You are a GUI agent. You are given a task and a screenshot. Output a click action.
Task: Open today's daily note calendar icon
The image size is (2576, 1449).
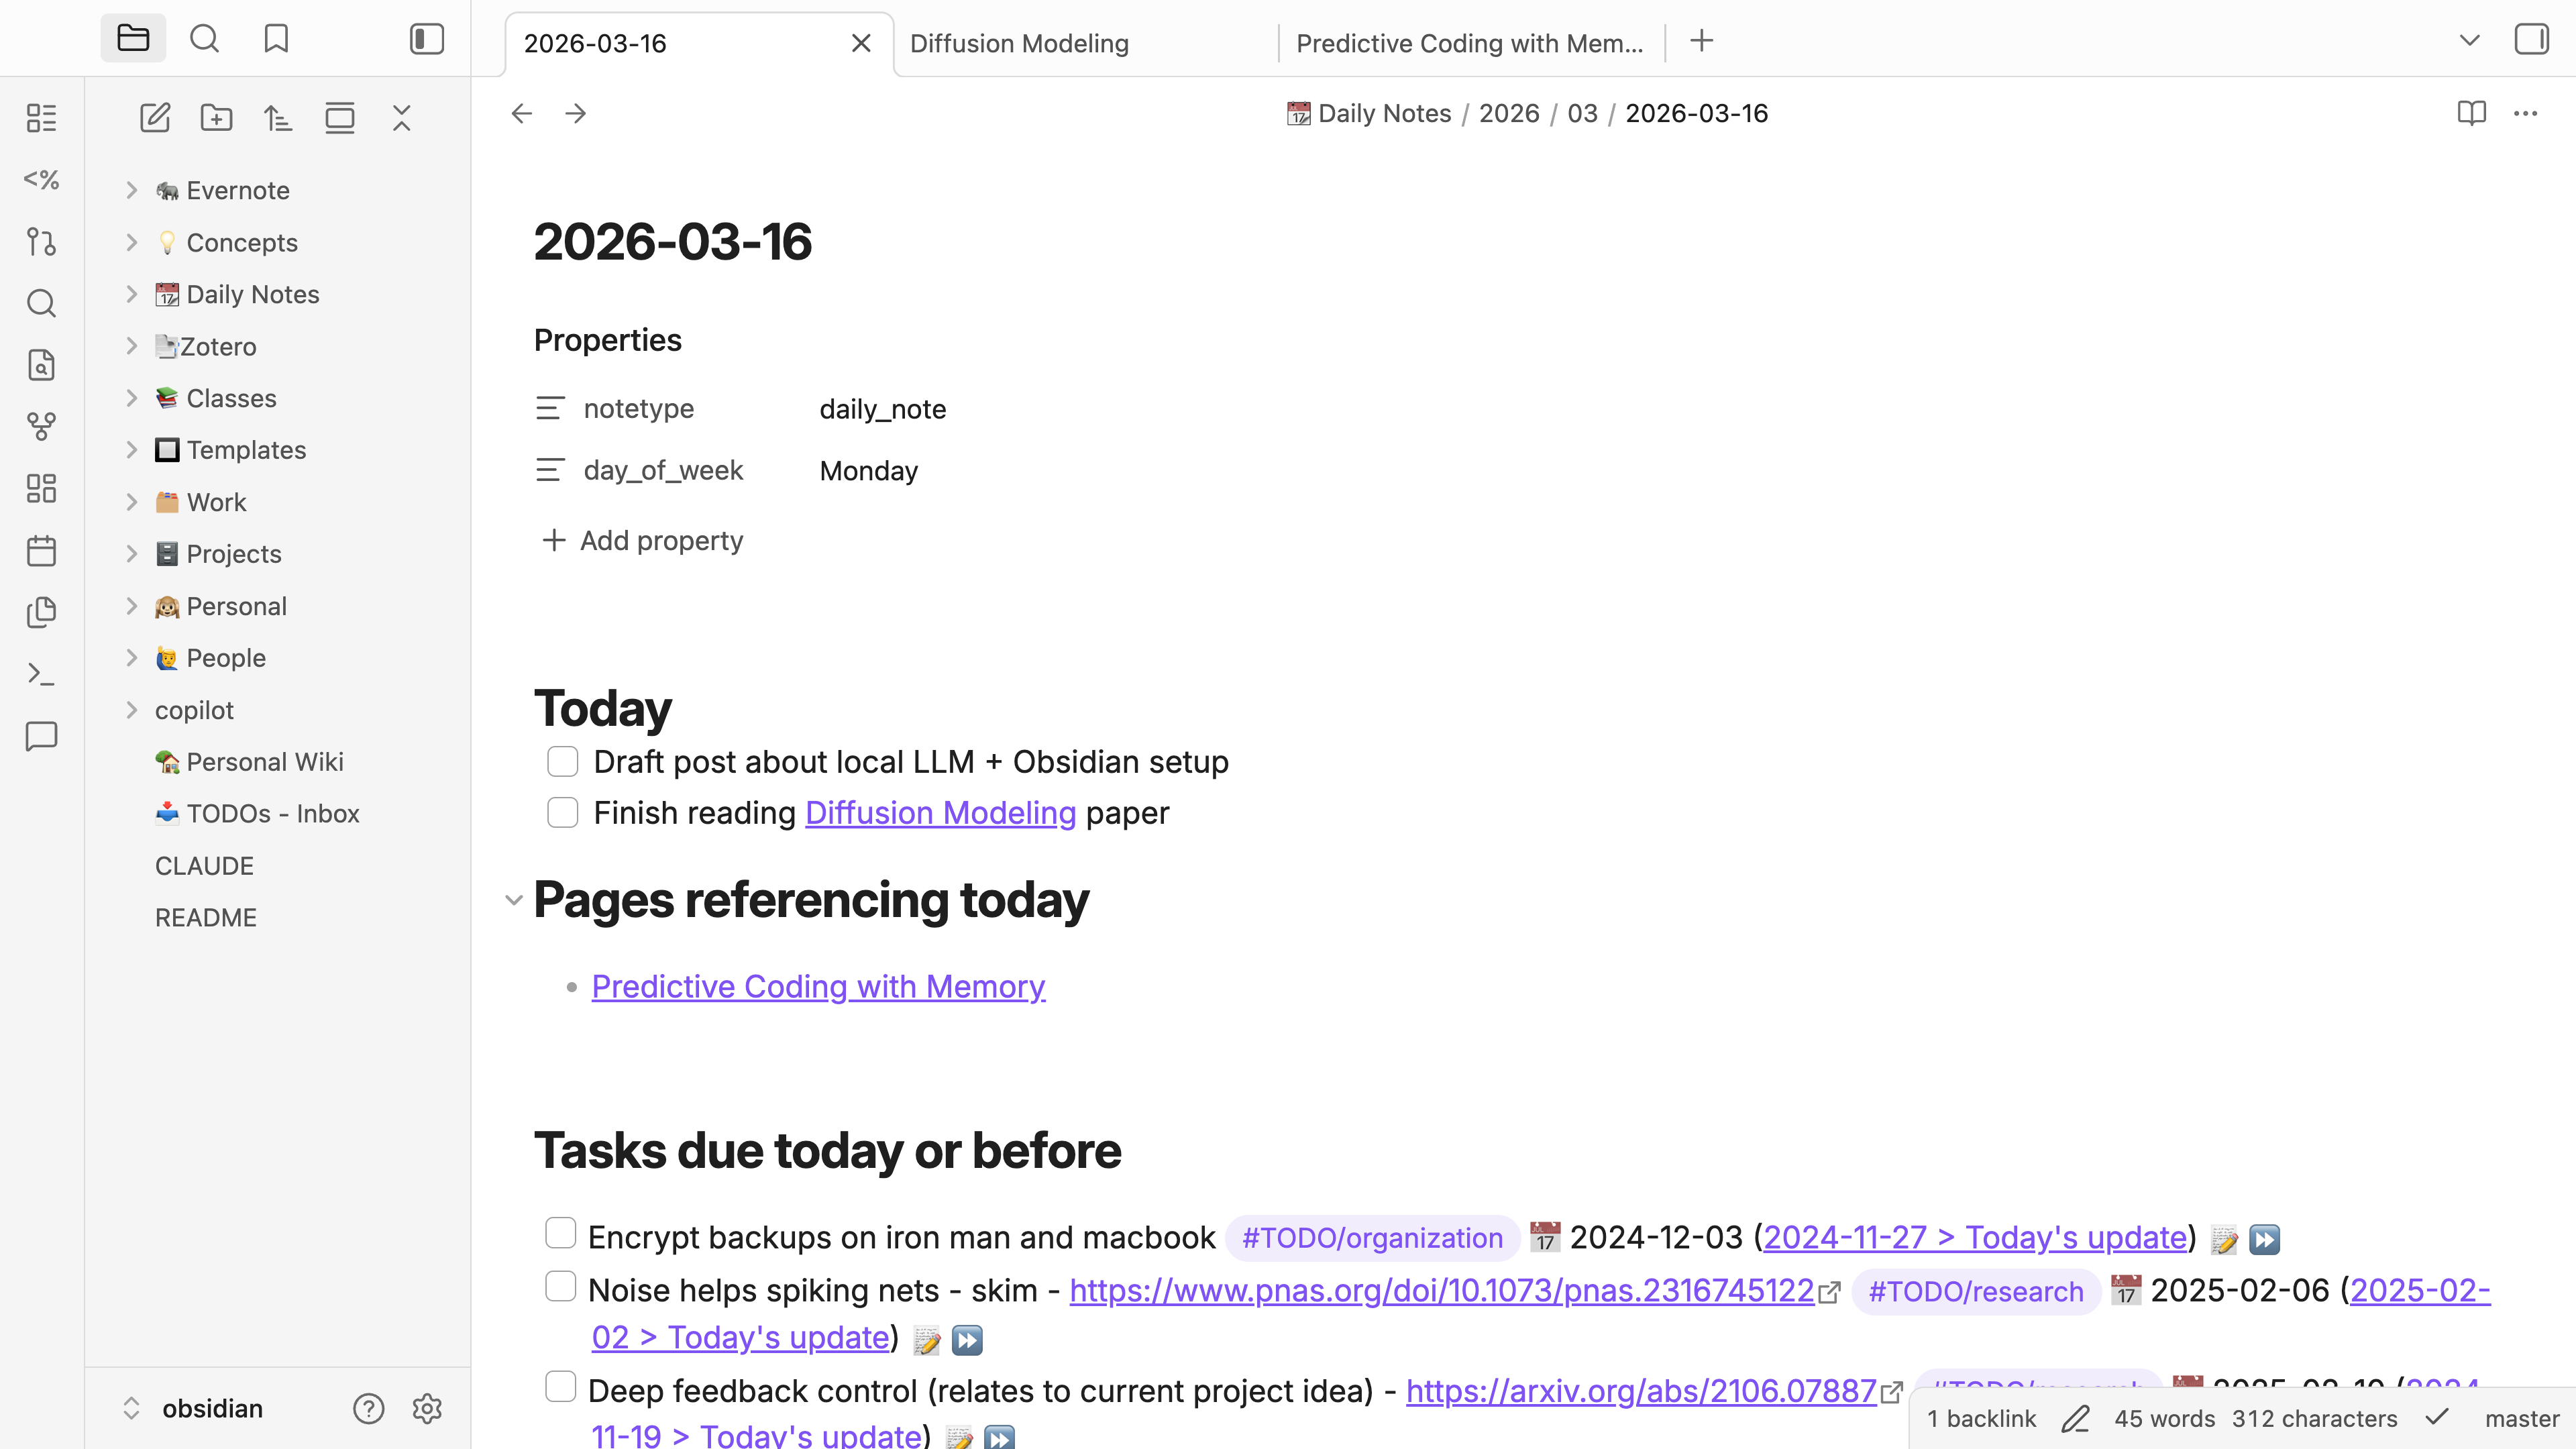tap(41, 550)
